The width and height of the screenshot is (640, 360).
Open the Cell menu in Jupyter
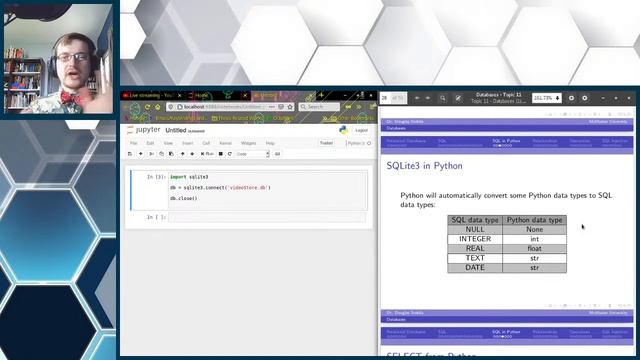pyautogui.click(x=206, y=143)
